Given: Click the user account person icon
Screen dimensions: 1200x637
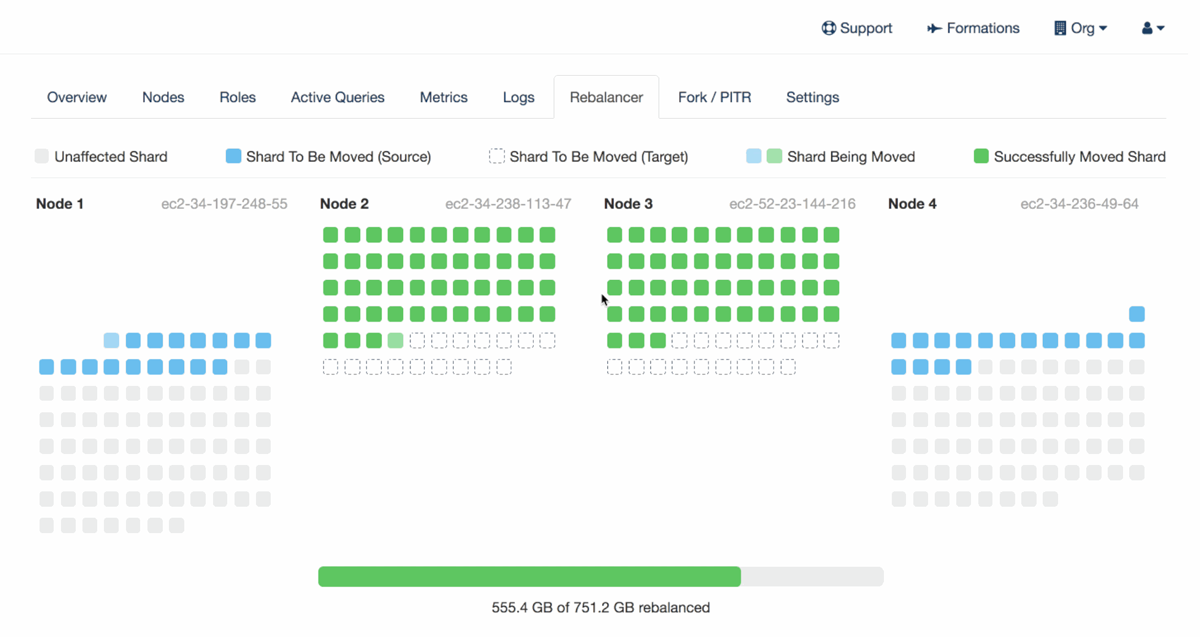Looking at the screenshot, I should (x=1146, y=28).
